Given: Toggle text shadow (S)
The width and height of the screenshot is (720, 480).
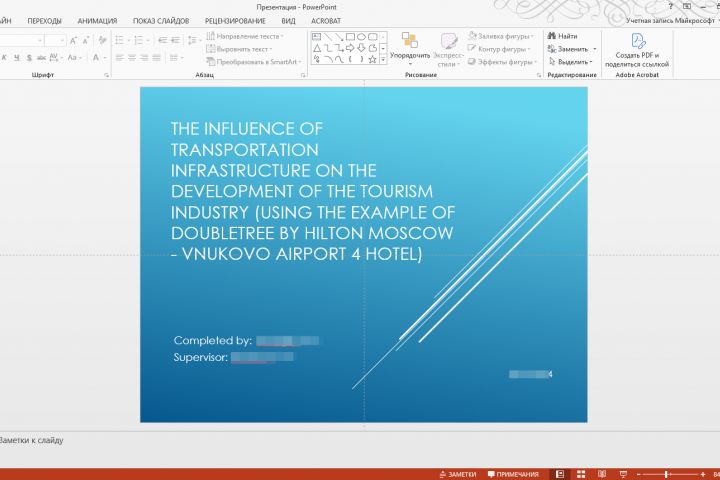Looking at the screenshot, I should pos(29,57).
